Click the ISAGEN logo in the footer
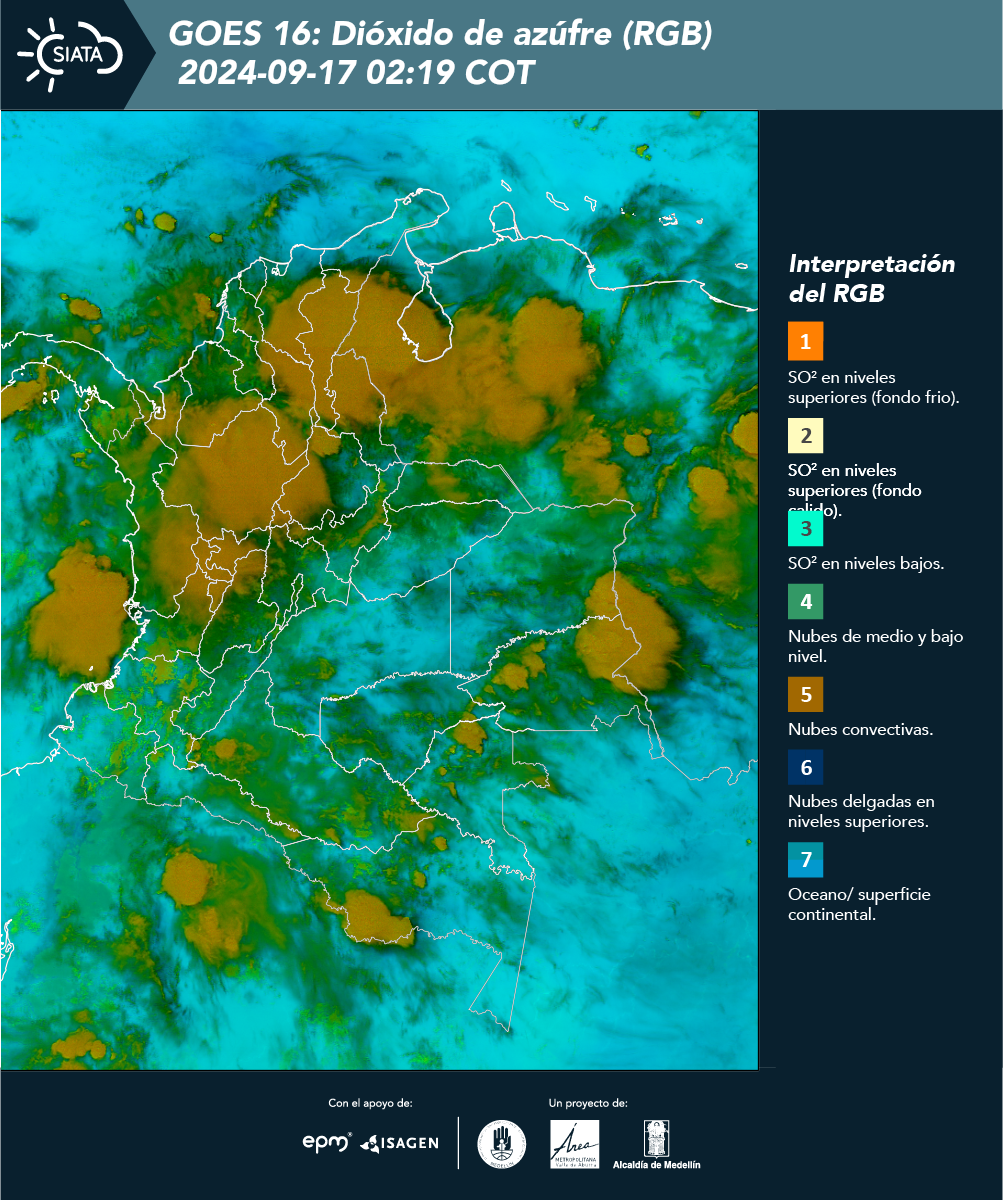 click(x=399, y=1143)
